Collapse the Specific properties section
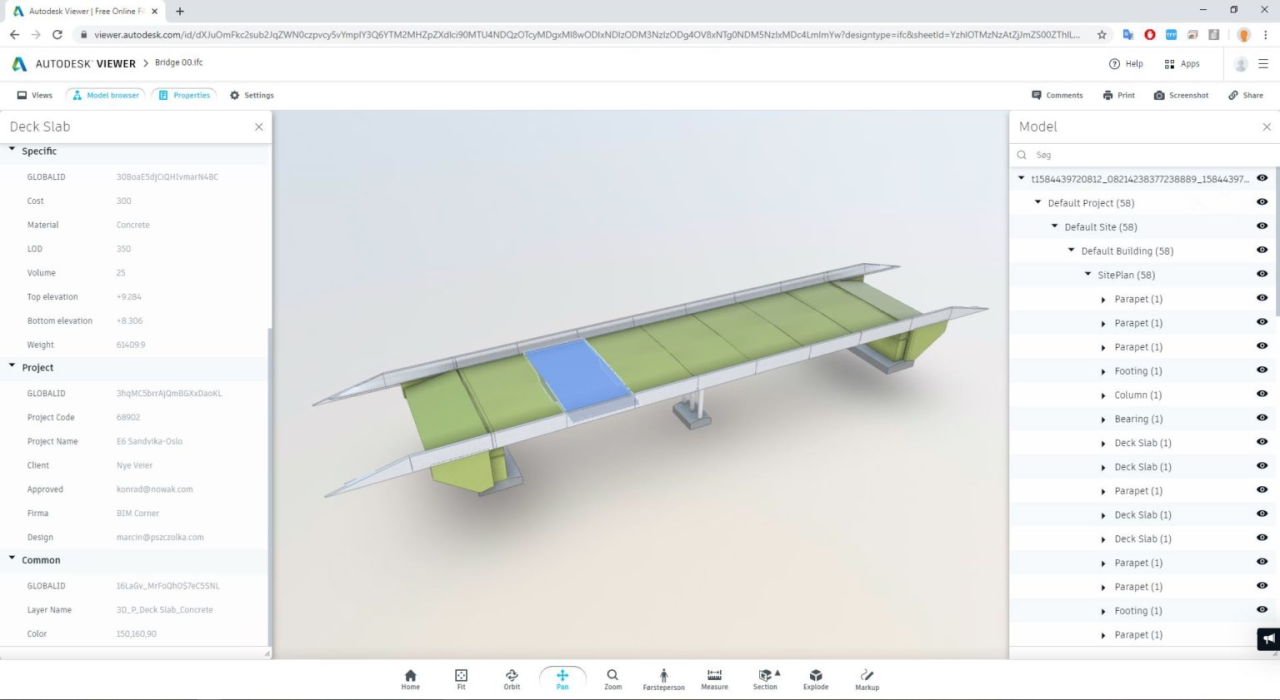This screenshot has width=1280, height=700. point(12,150)
